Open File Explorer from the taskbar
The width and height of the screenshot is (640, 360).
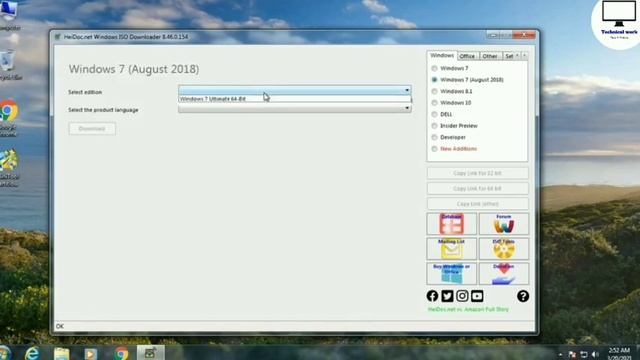(62, 353)
